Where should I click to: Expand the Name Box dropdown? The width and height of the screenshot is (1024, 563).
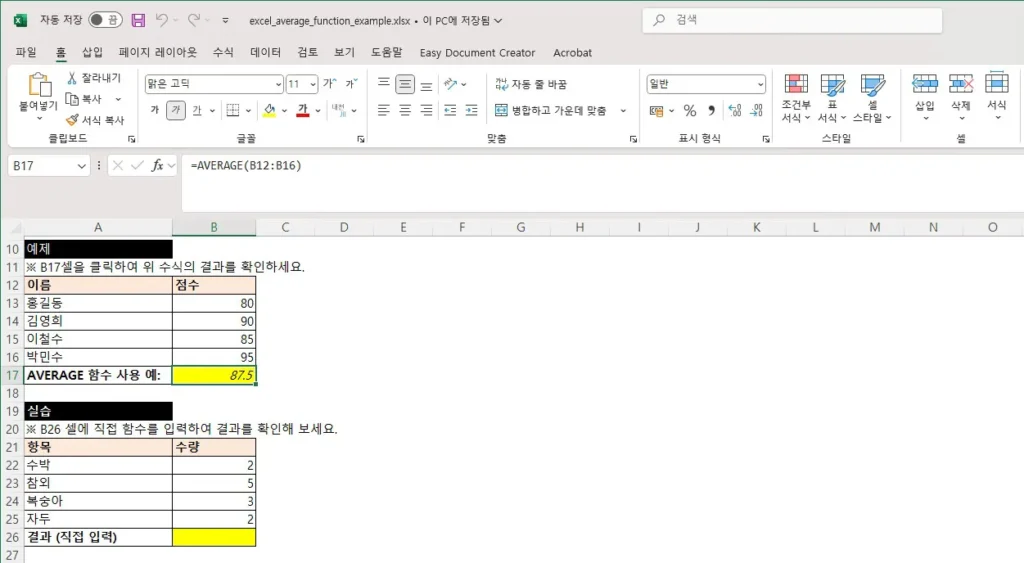[x=81, y=166]
